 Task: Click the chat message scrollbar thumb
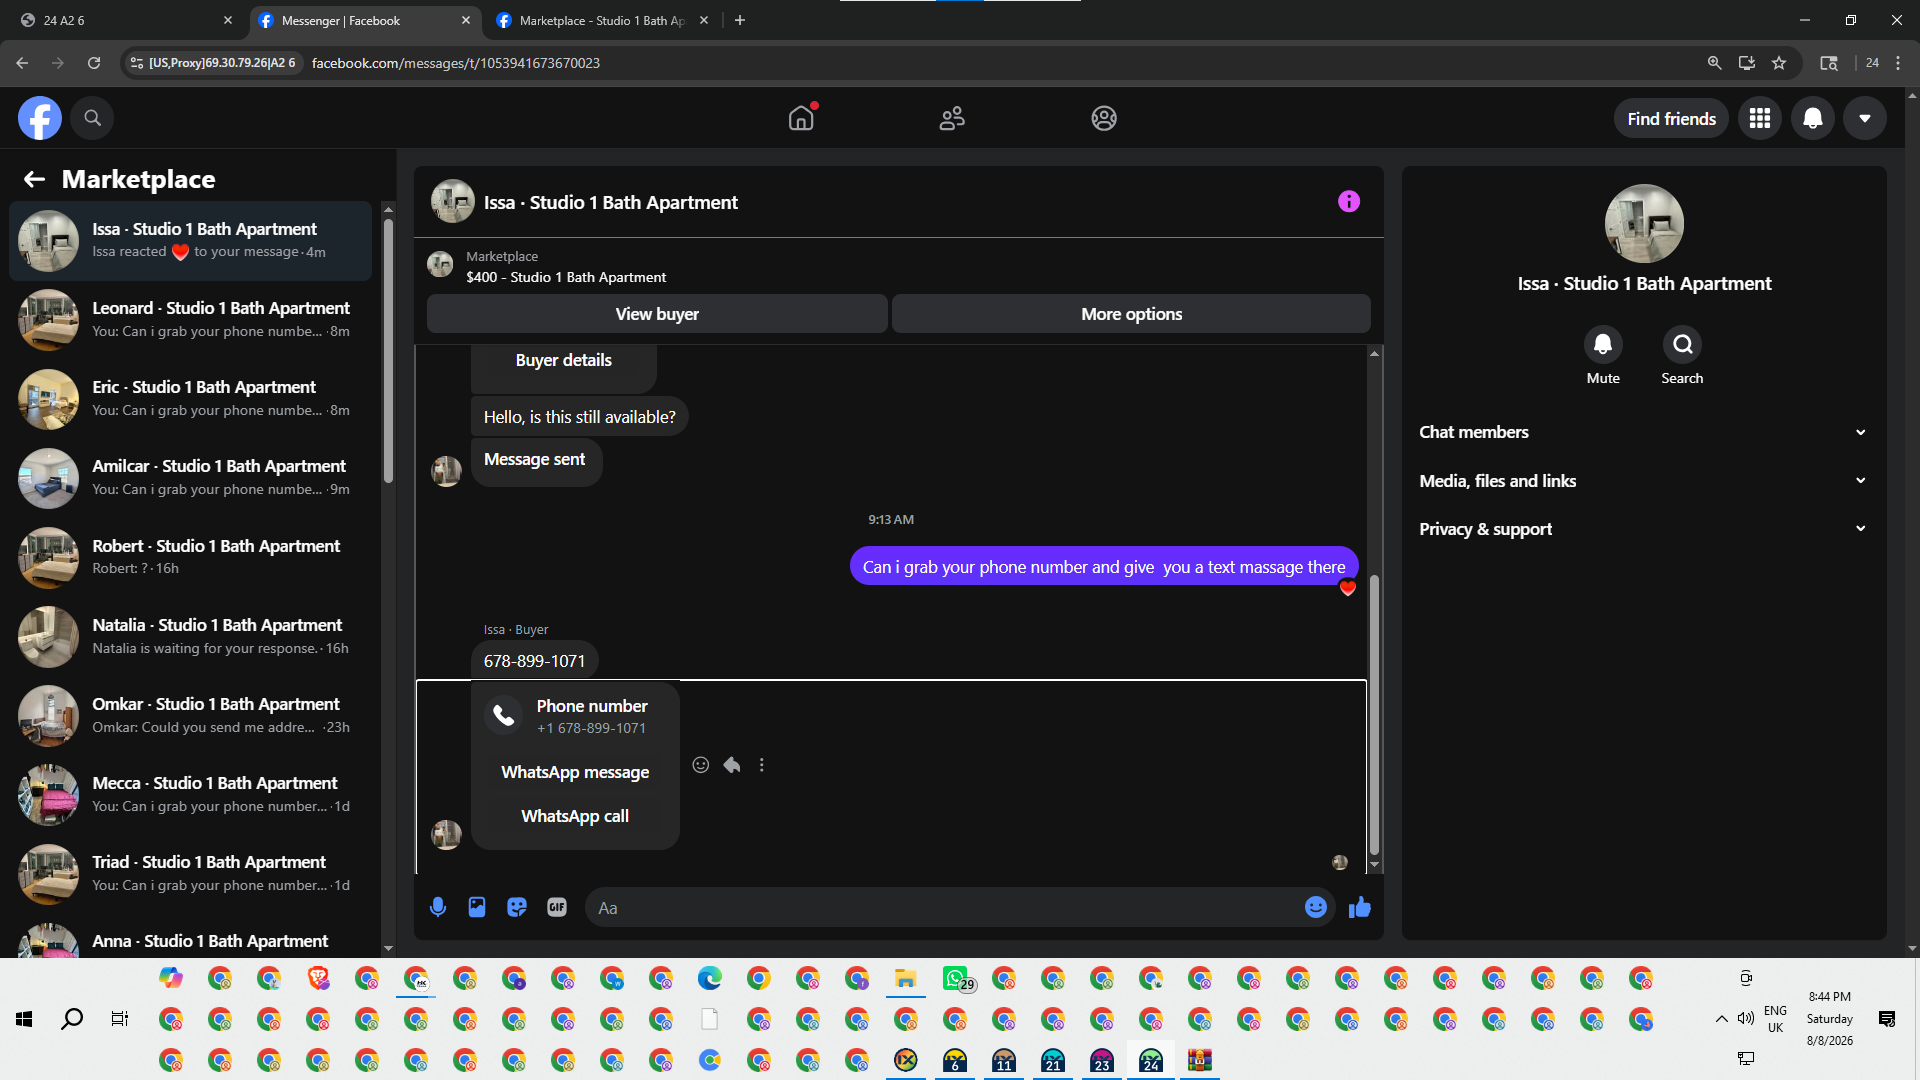coord(1374,714)
